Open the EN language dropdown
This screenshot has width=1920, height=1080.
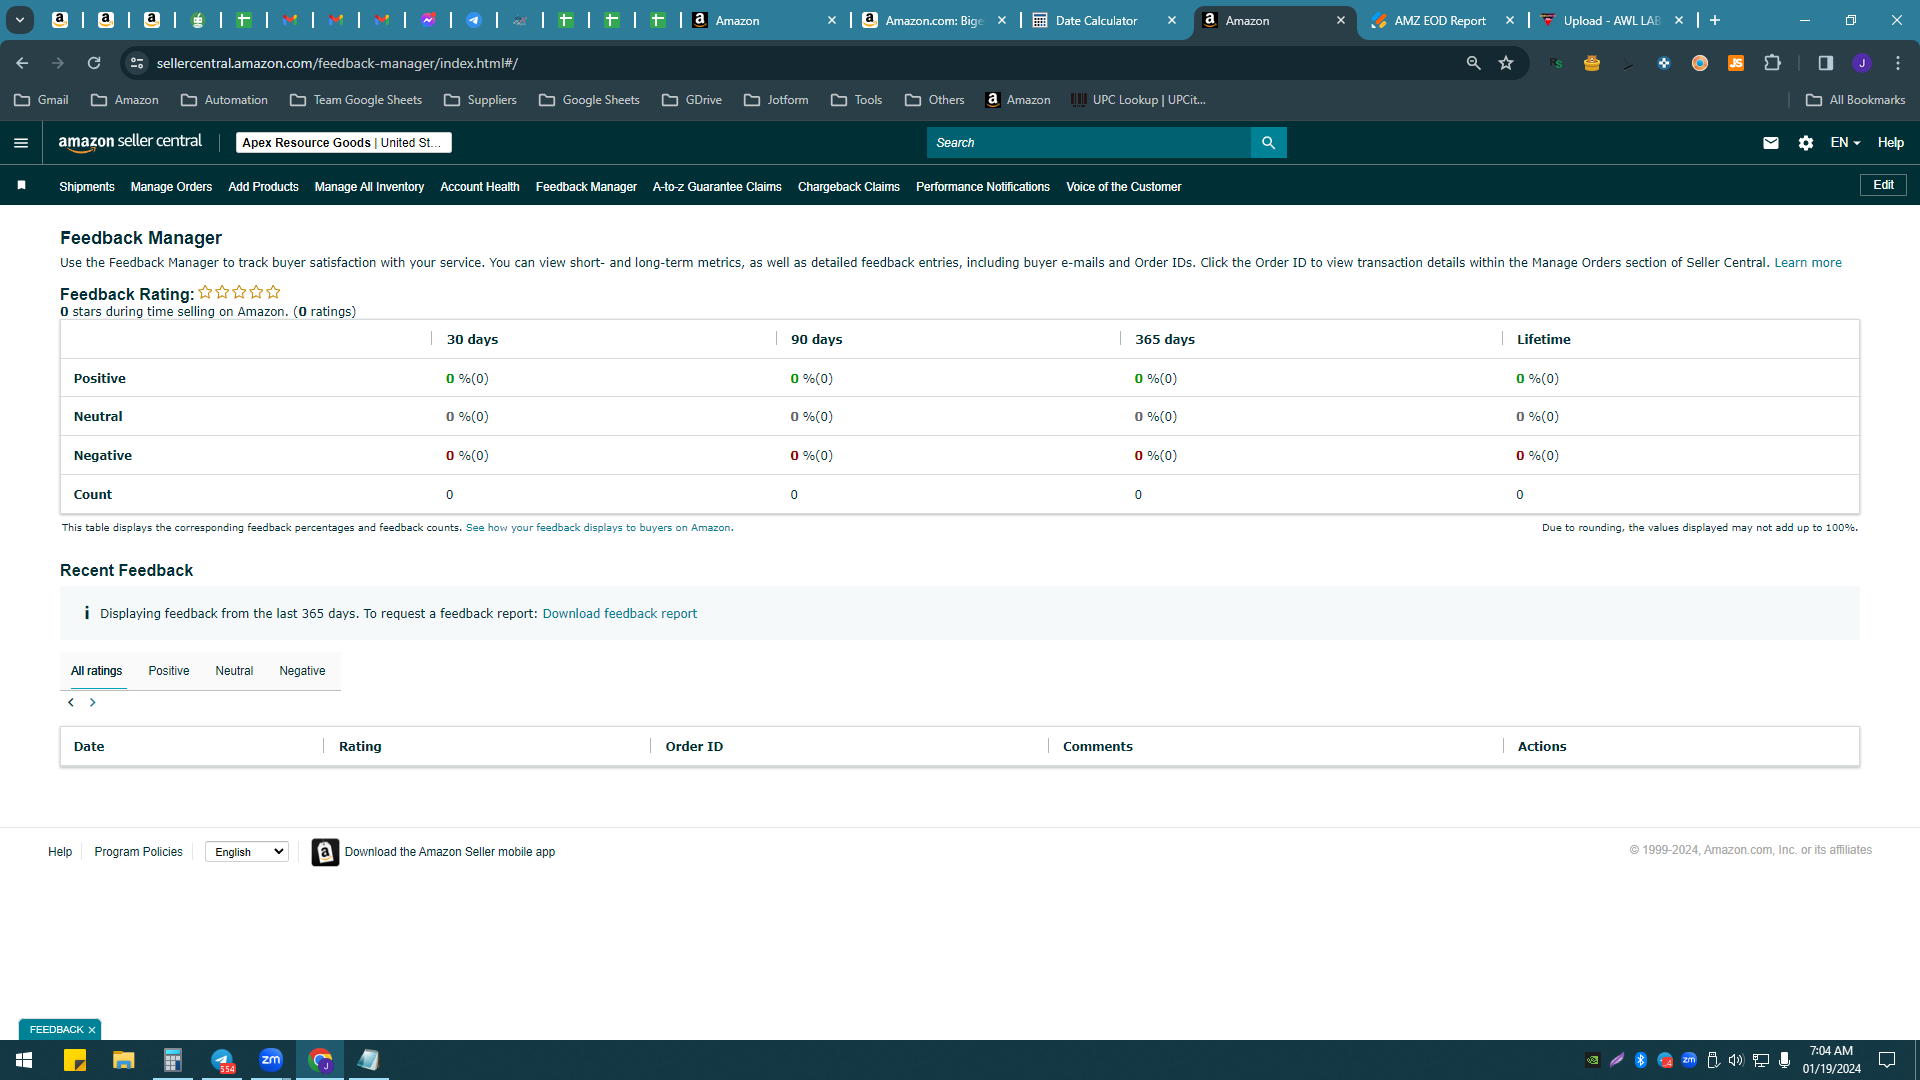tap(1845, 143)
